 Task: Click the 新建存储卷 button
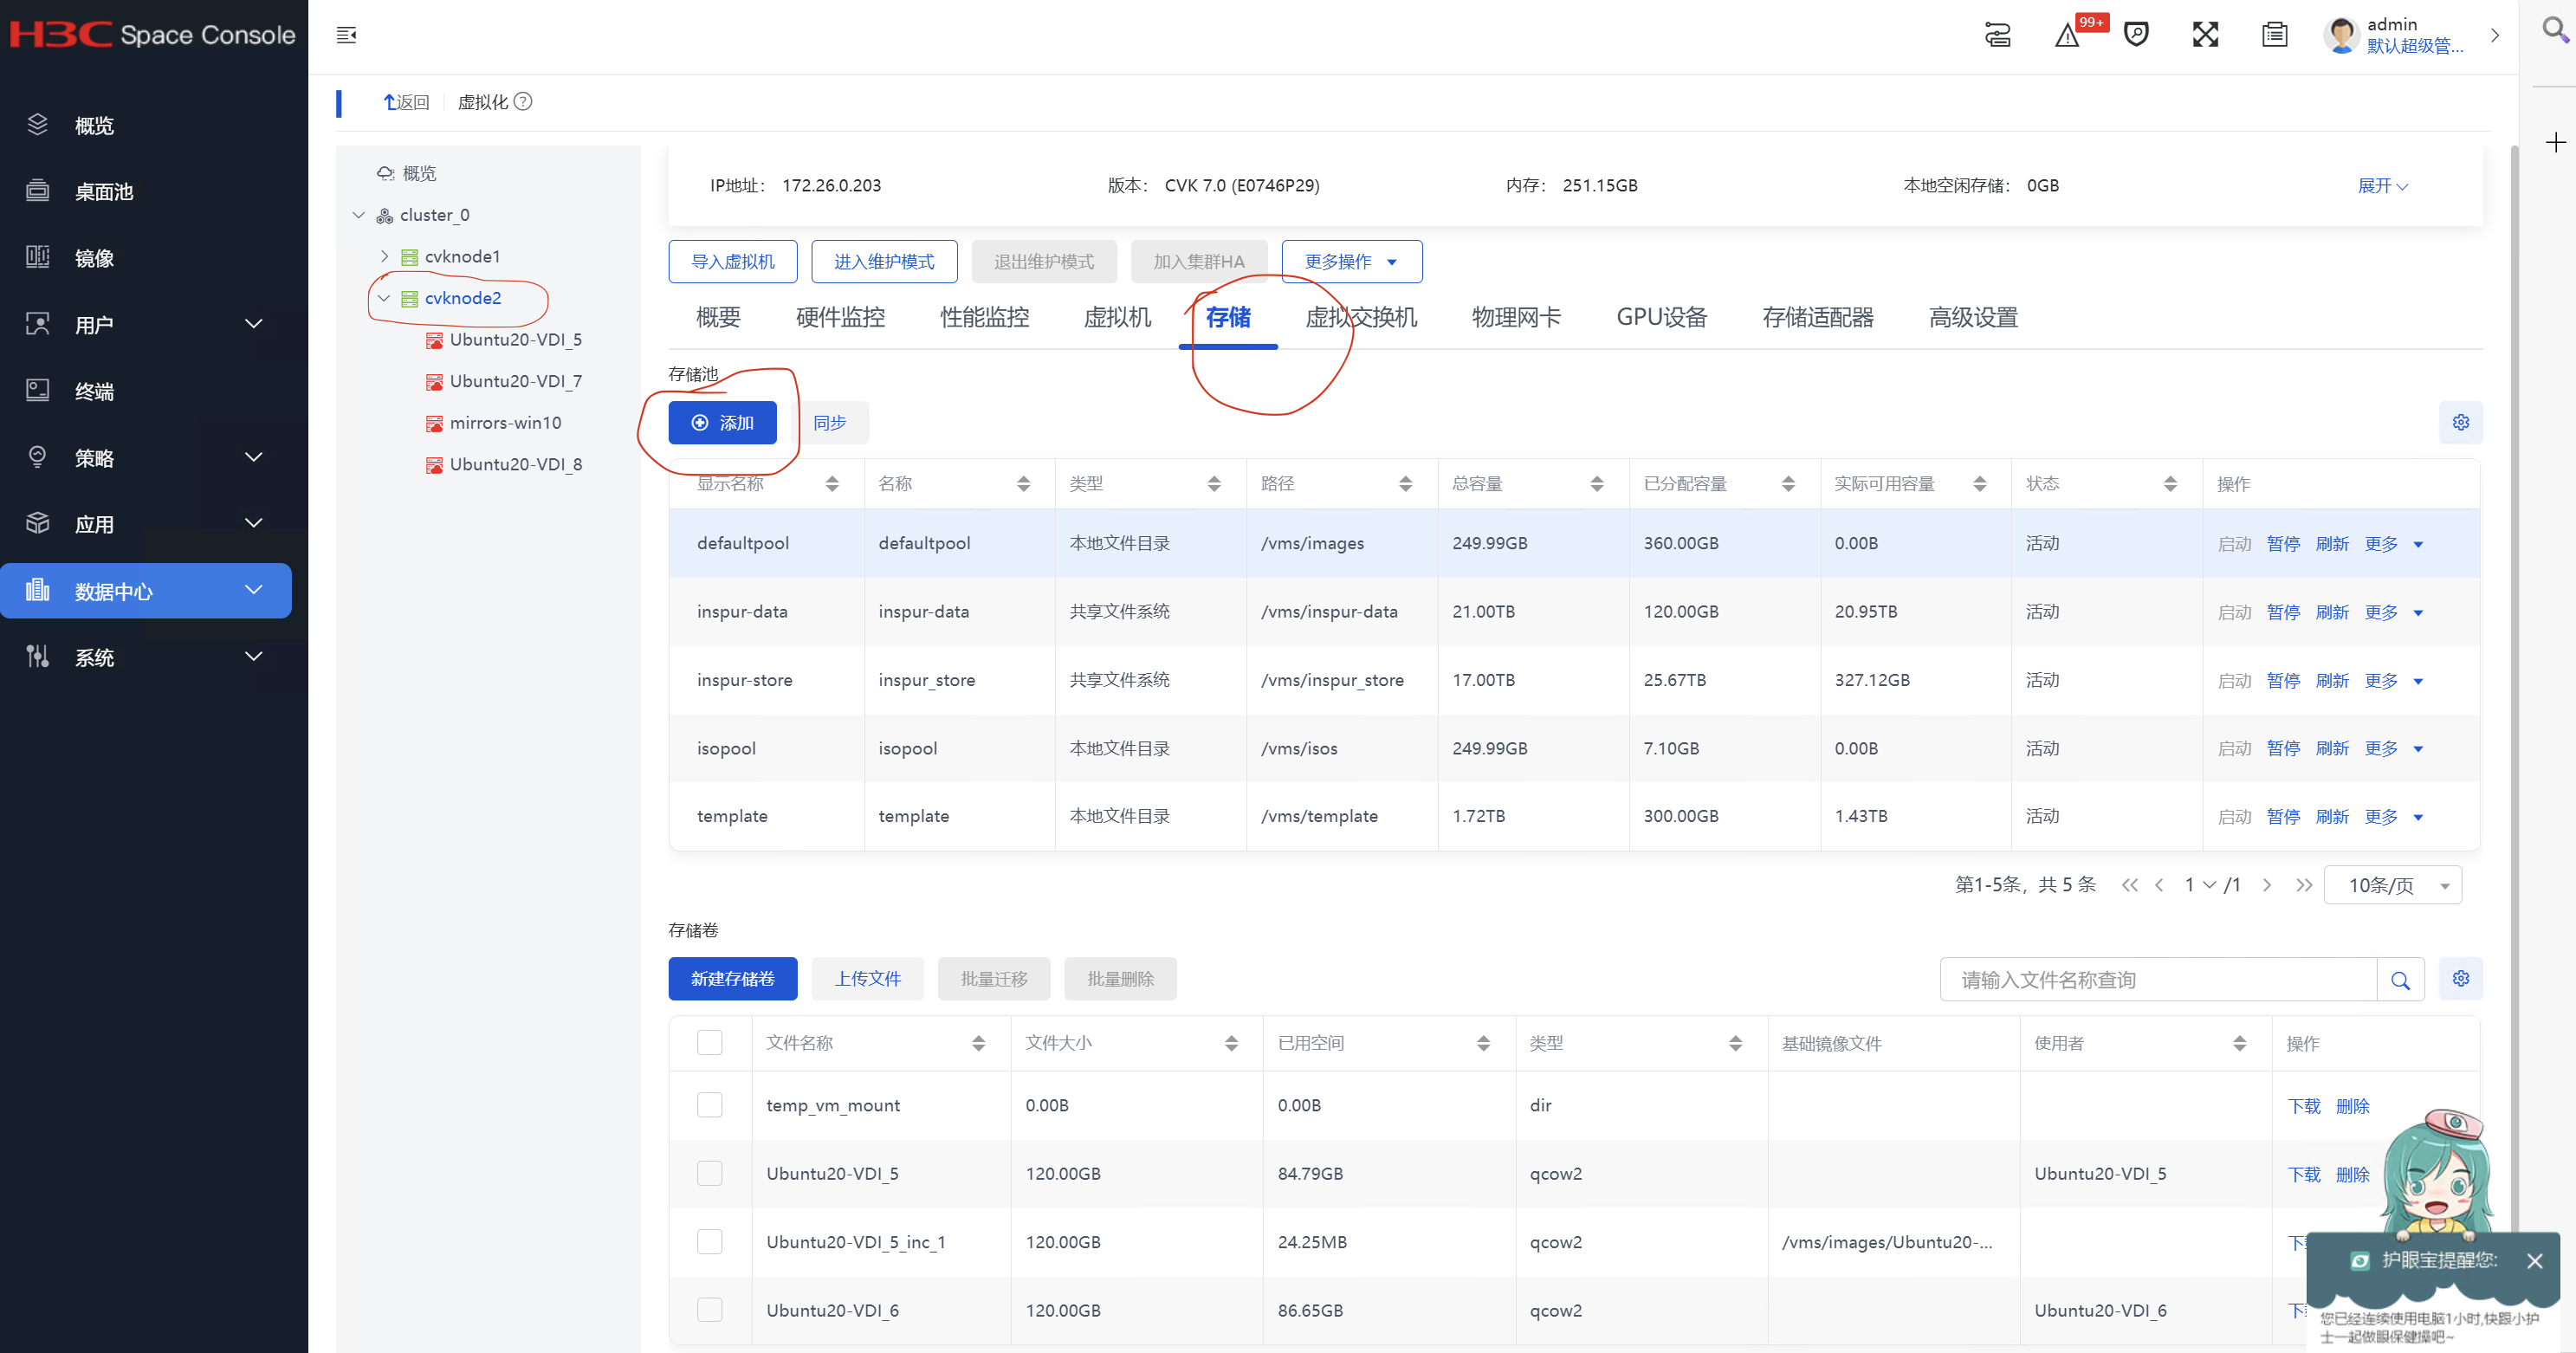point(732,978)
